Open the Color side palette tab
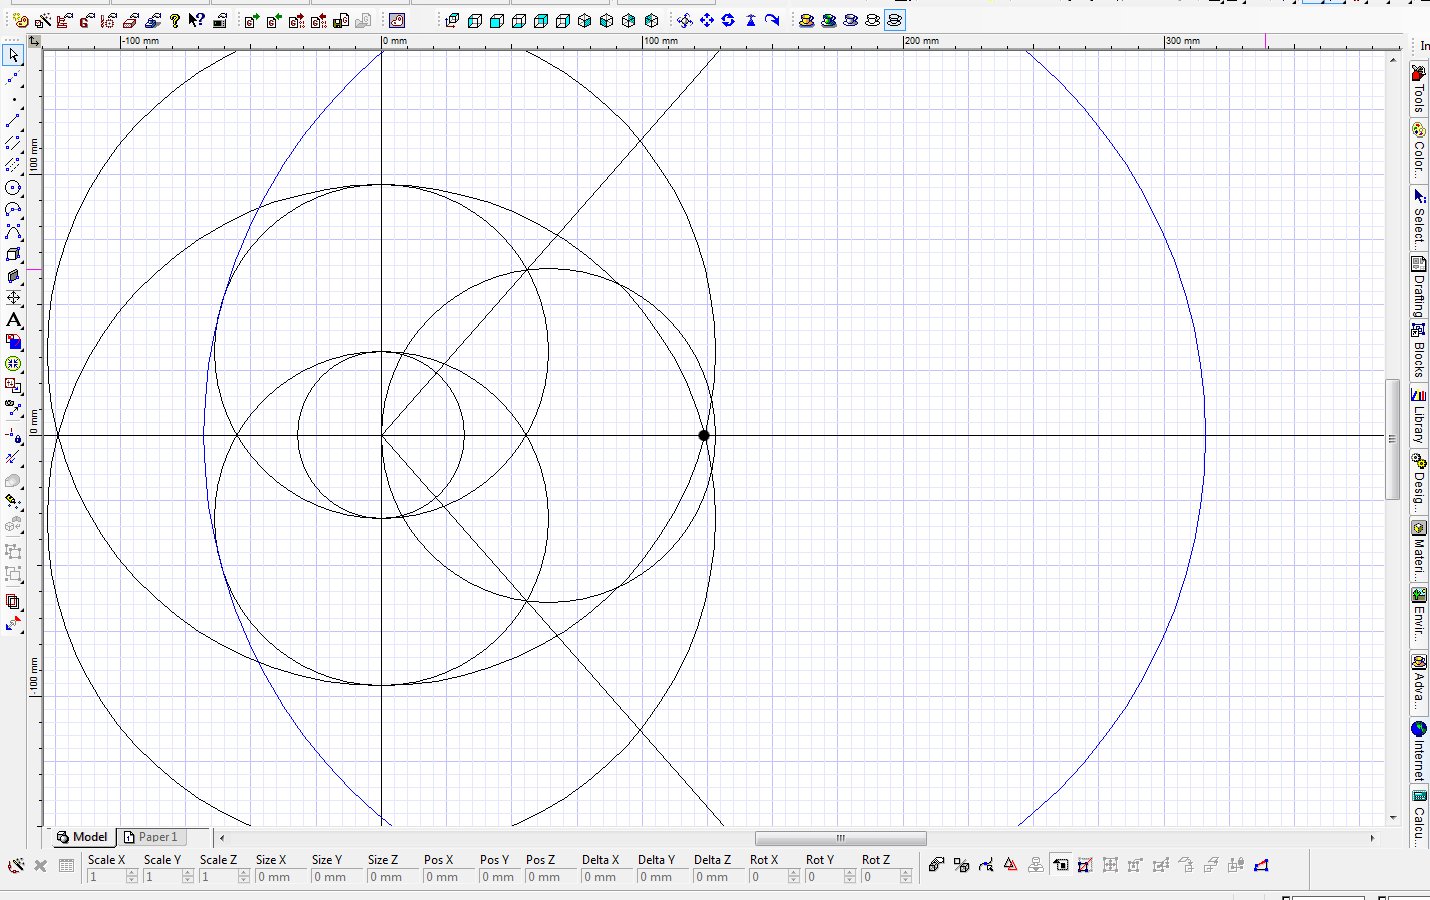 tap(1419, 149)
